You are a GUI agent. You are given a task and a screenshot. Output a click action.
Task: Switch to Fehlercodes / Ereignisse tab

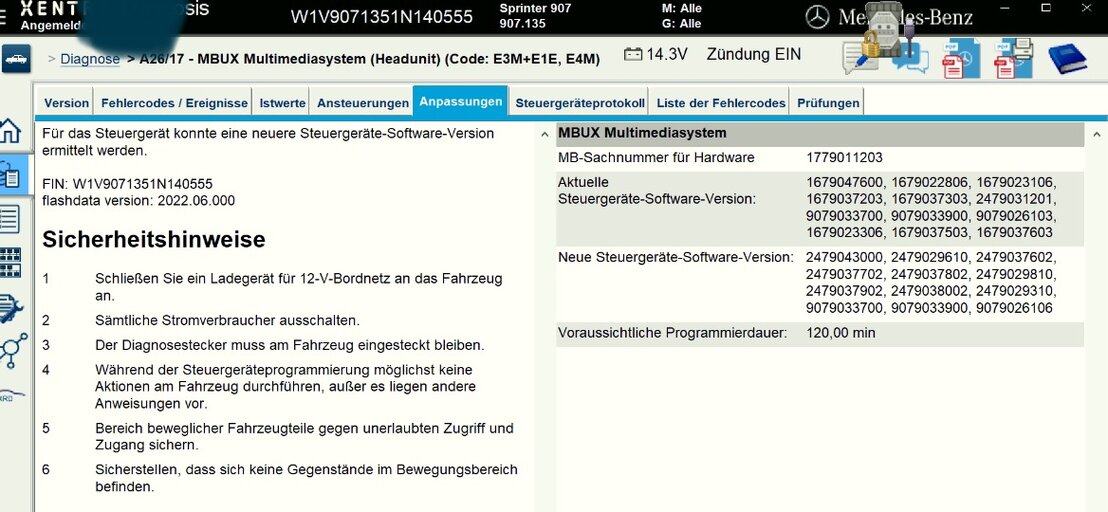click(x=175, y=103)
